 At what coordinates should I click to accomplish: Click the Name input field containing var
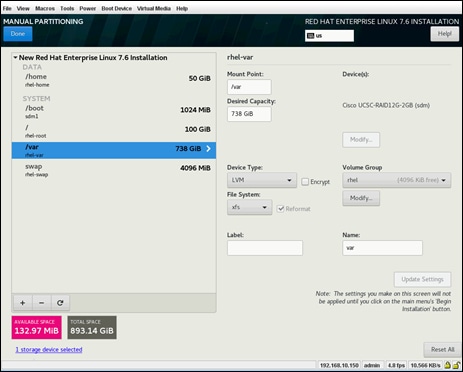[x=382, y=248]
